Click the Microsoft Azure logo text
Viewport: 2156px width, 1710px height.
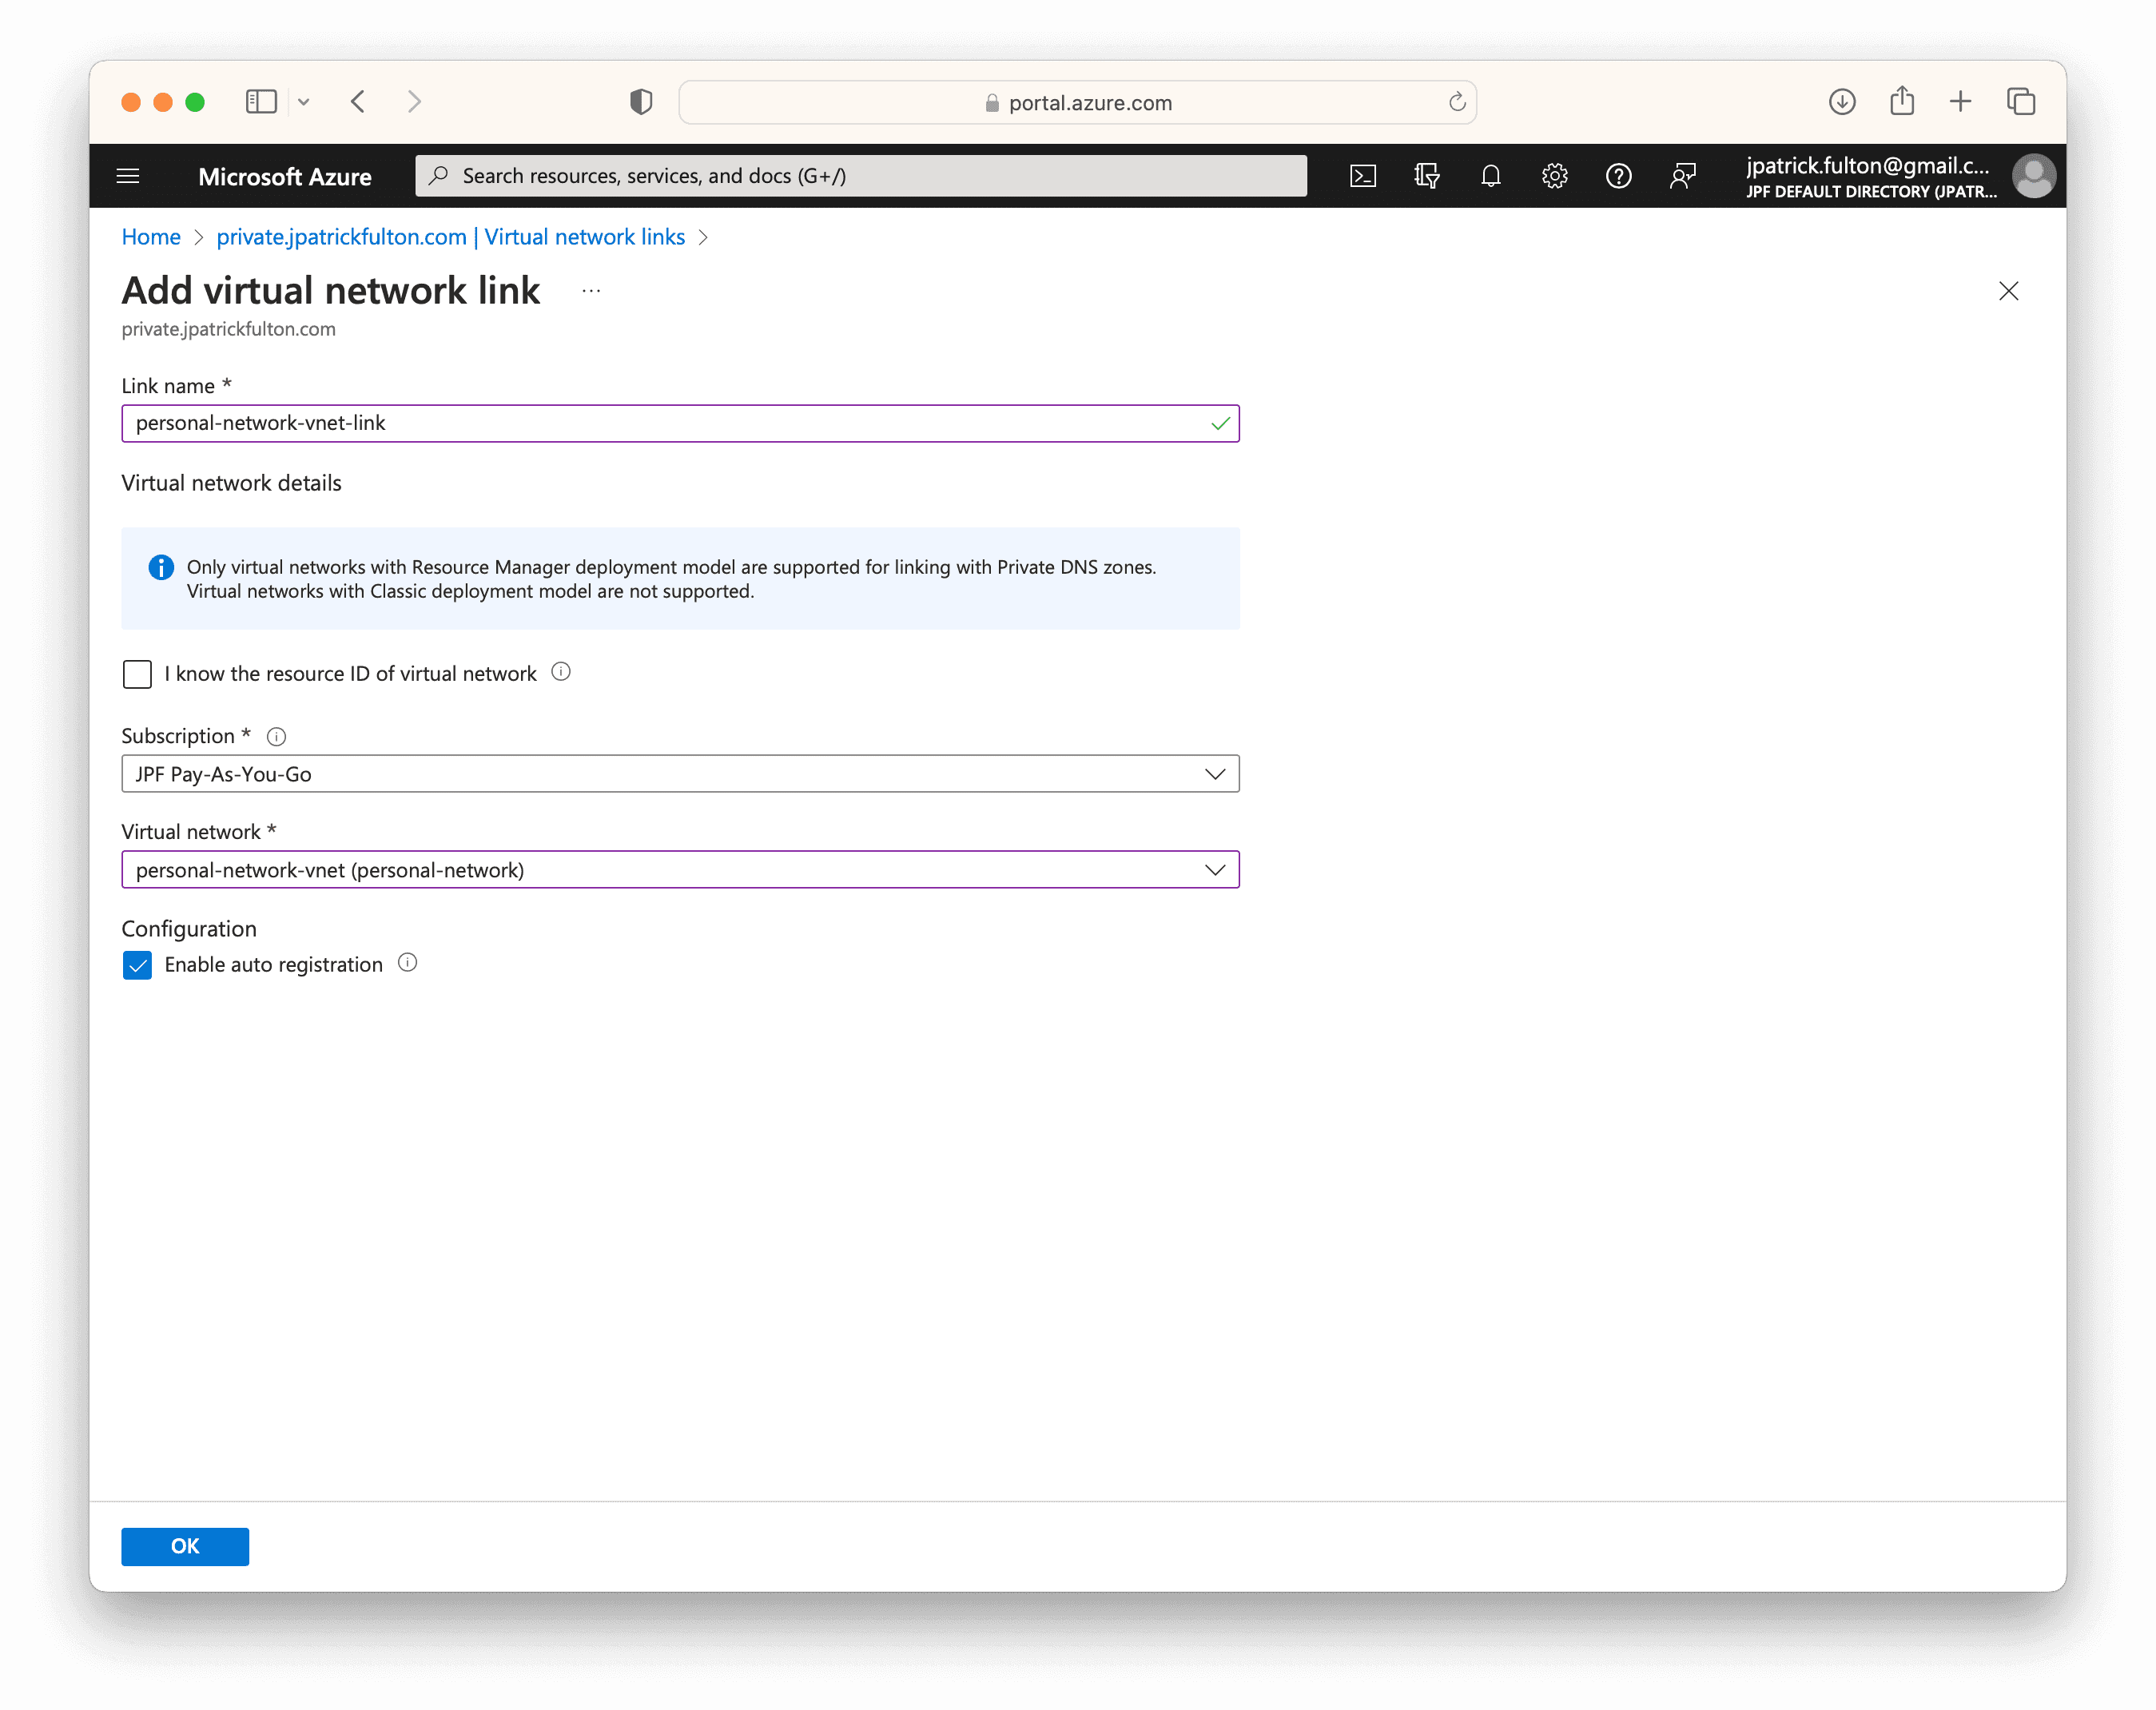[x=285, y=176]
